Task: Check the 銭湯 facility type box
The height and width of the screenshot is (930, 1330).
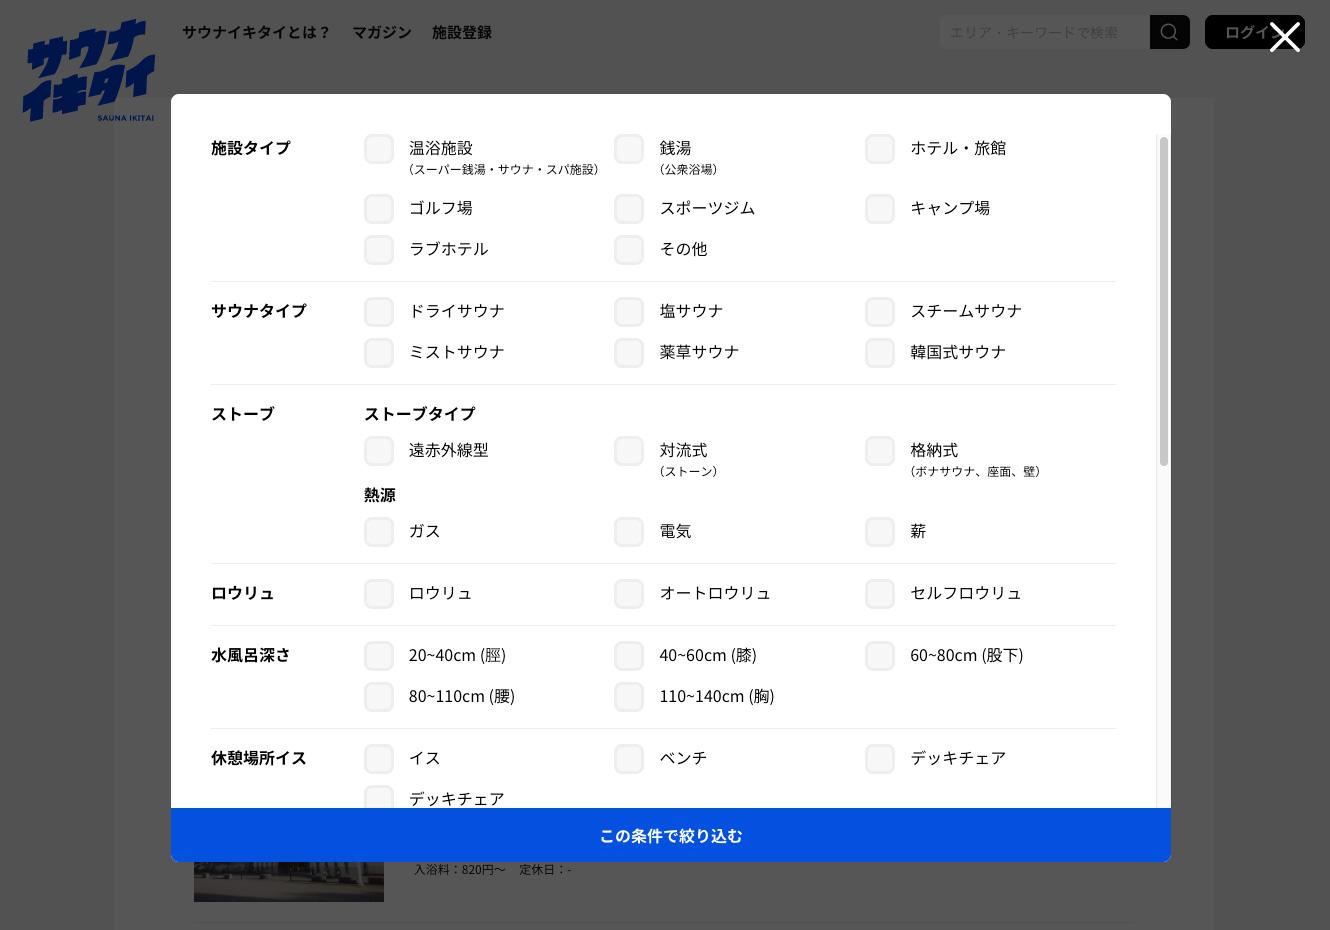Action: pos(629,149)
